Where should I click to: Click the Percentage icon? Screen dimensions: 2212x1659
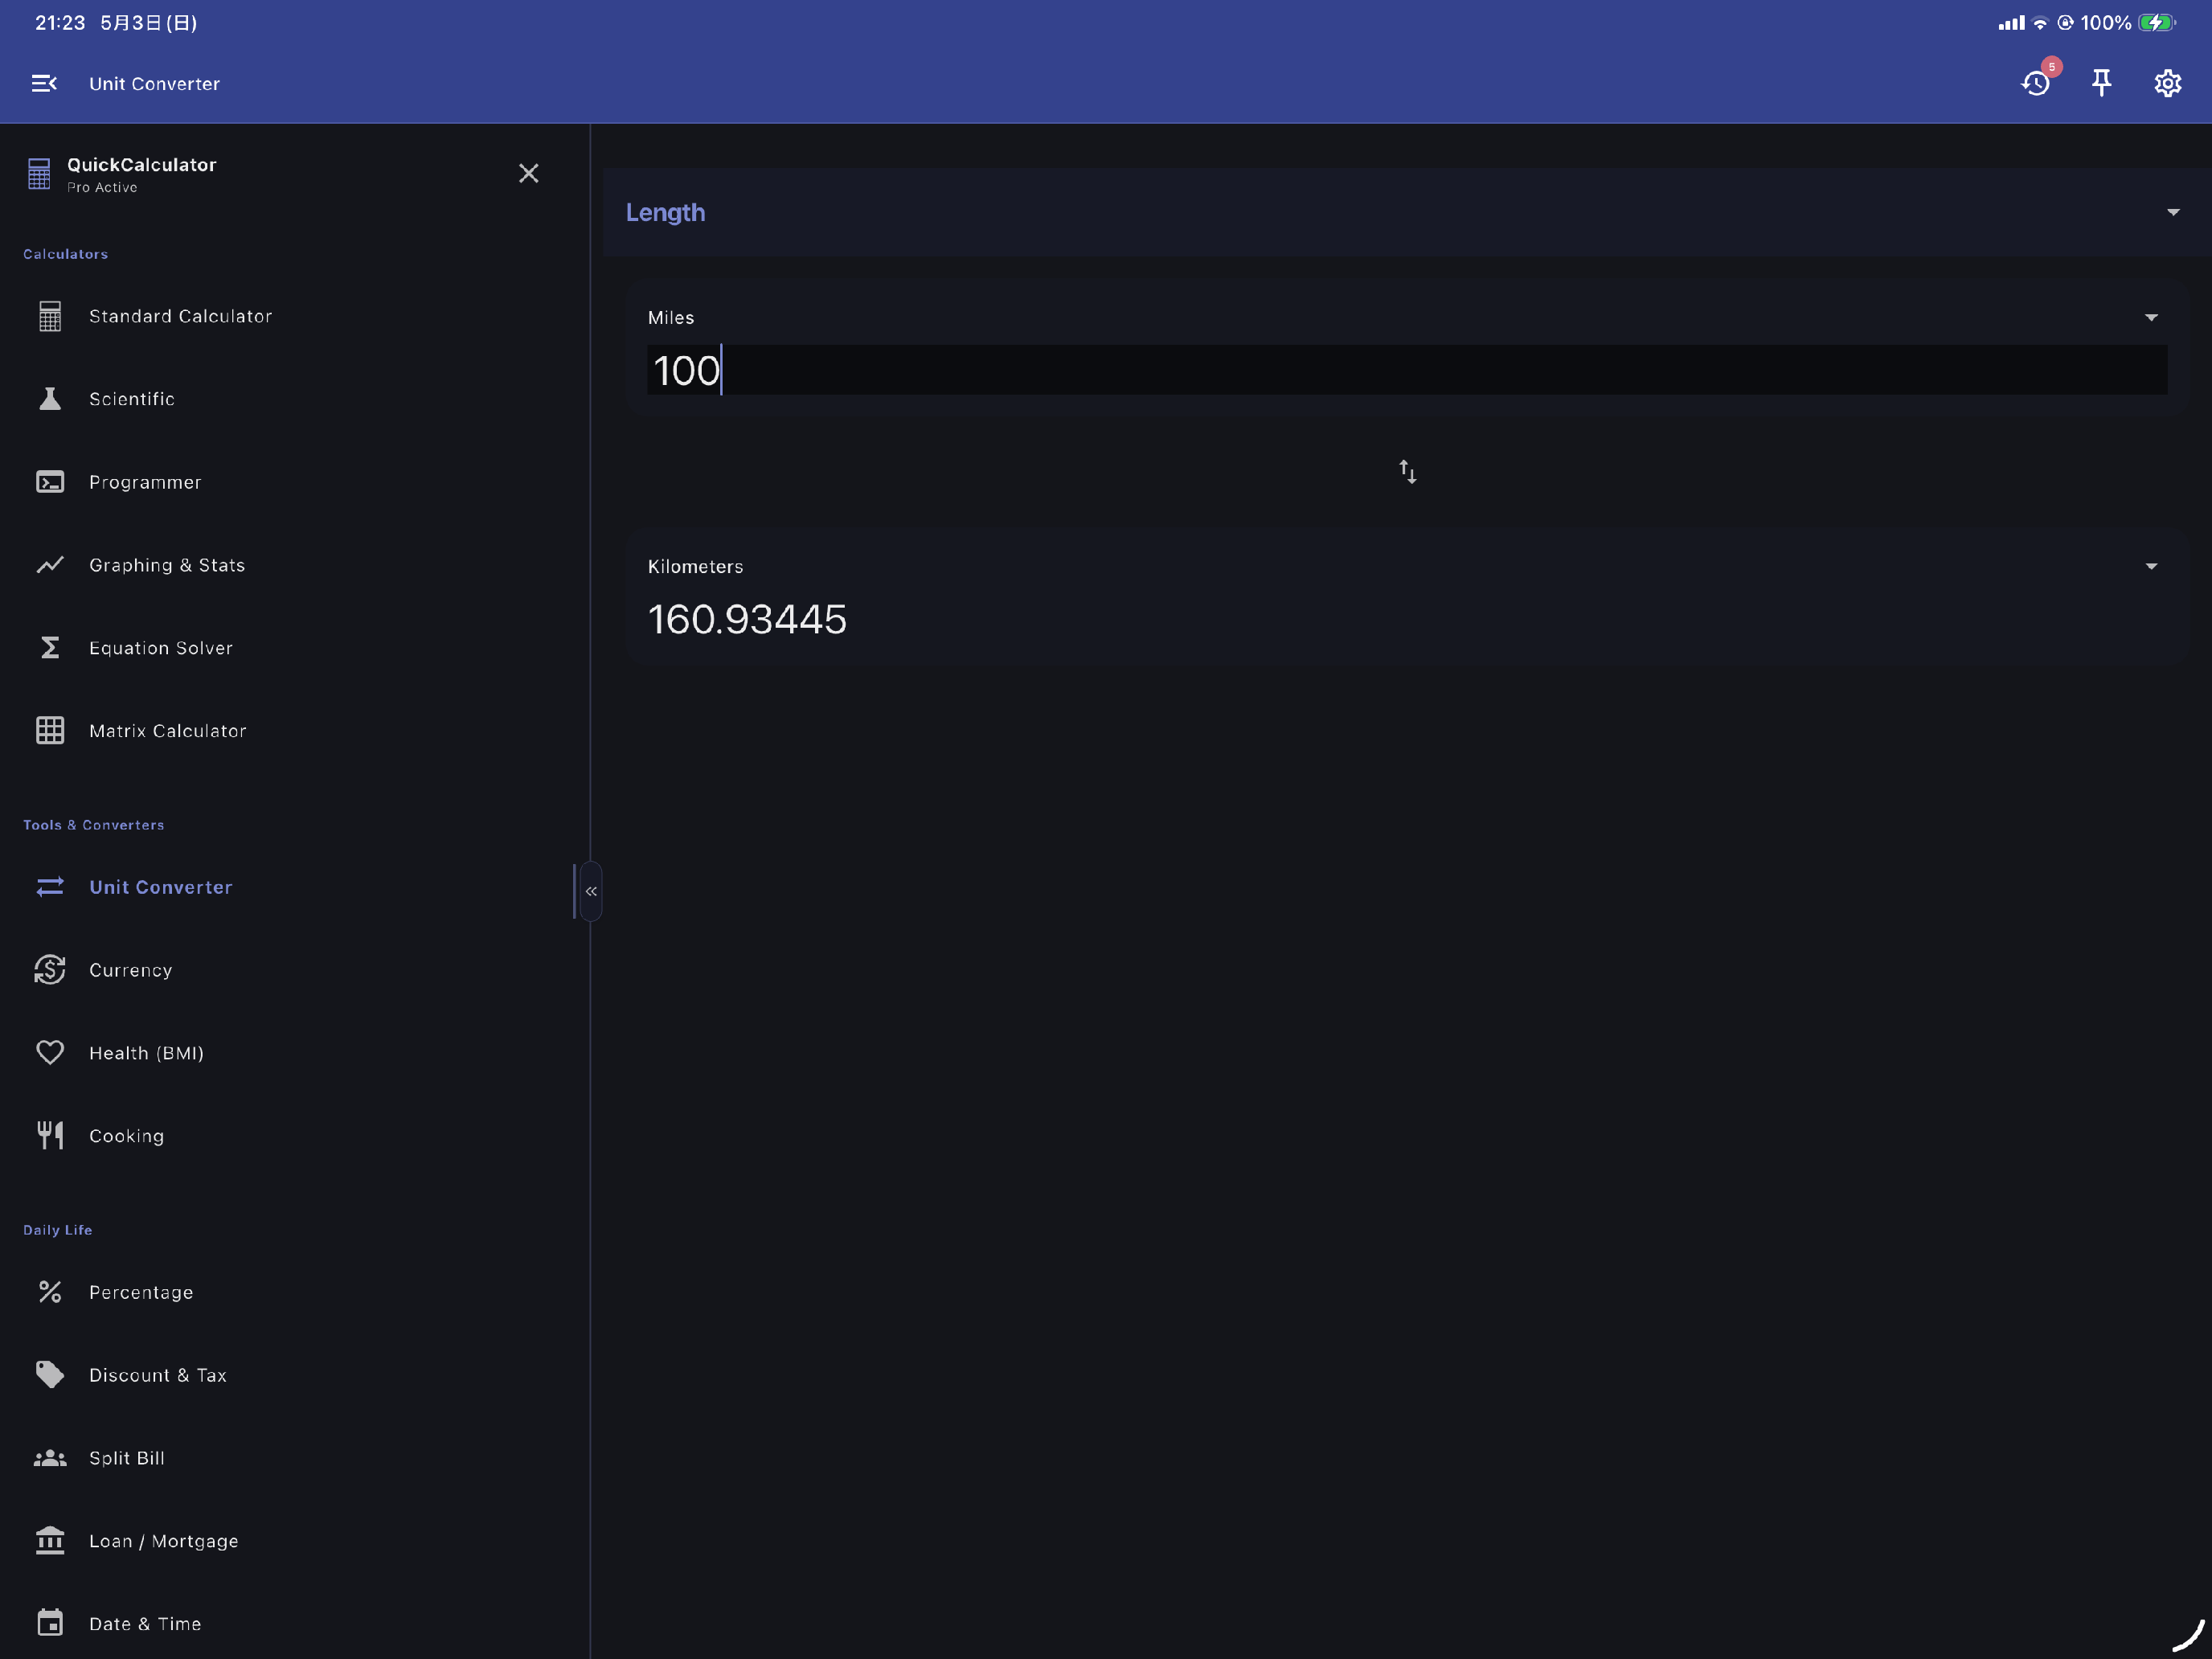50,1292
